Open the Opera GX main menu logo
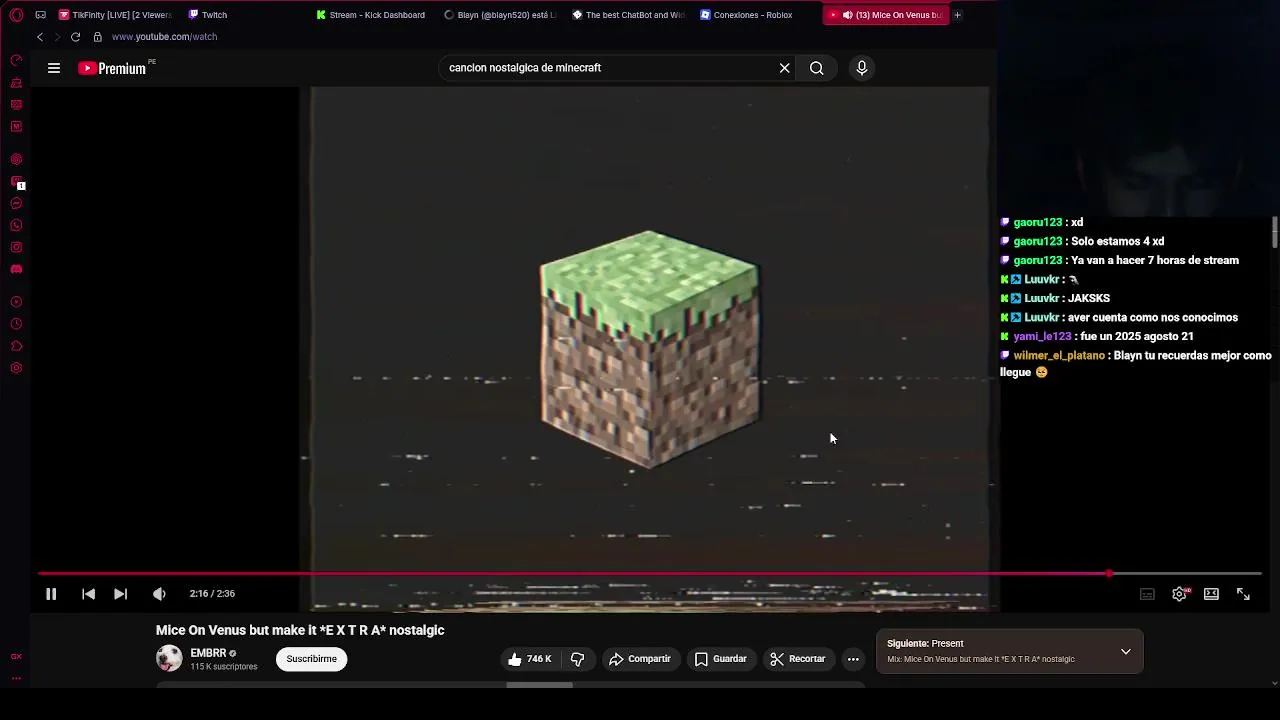The height and width of the screenshot is (720, 1280). [x=16, y=15]
